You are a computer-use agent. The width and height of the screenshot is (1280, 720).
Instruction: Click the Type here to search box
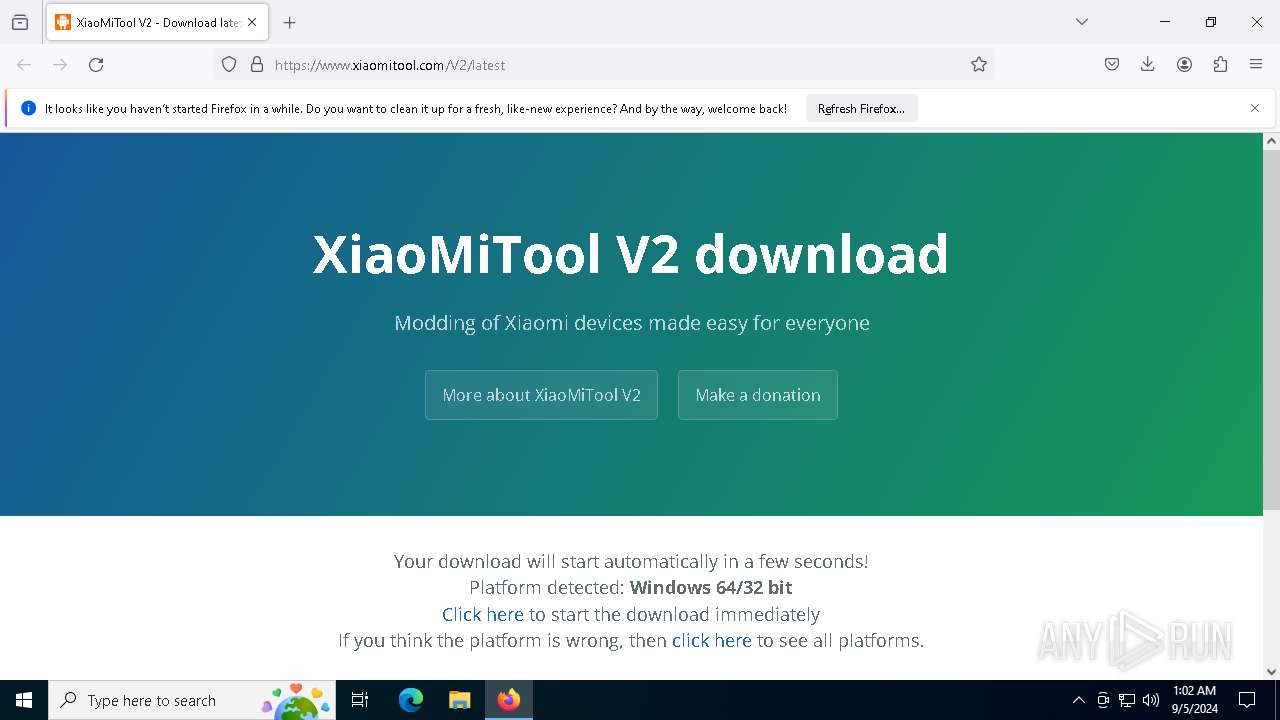coord(192,700)
